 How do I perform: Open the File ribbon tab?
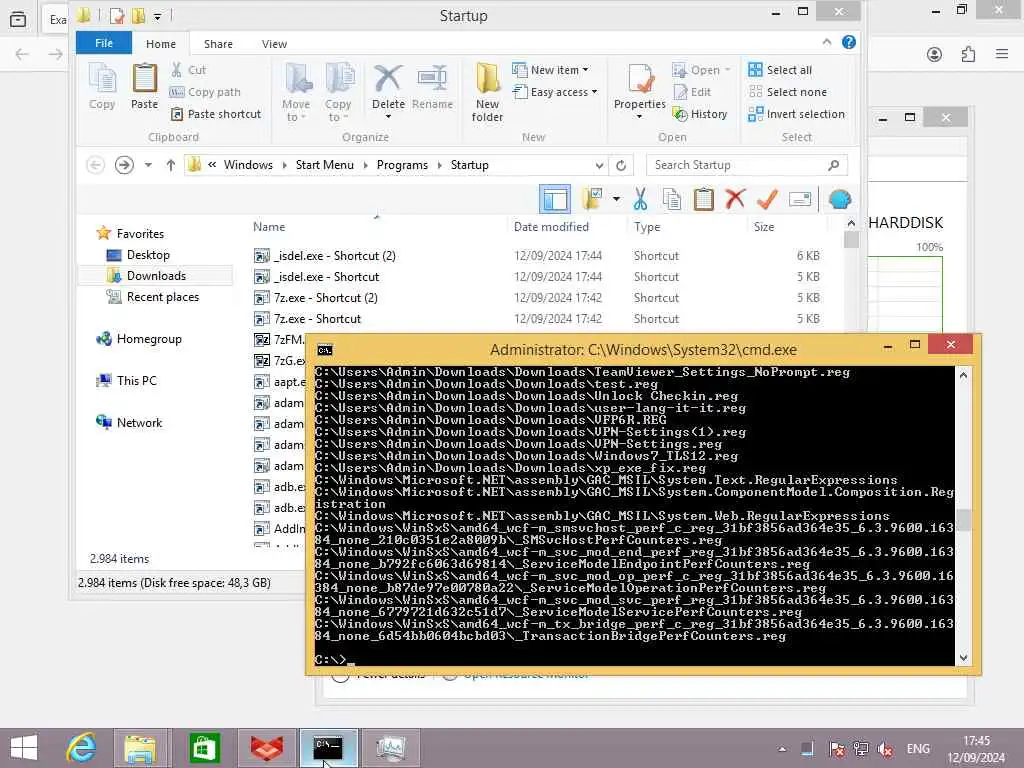[x=104, y=43]
